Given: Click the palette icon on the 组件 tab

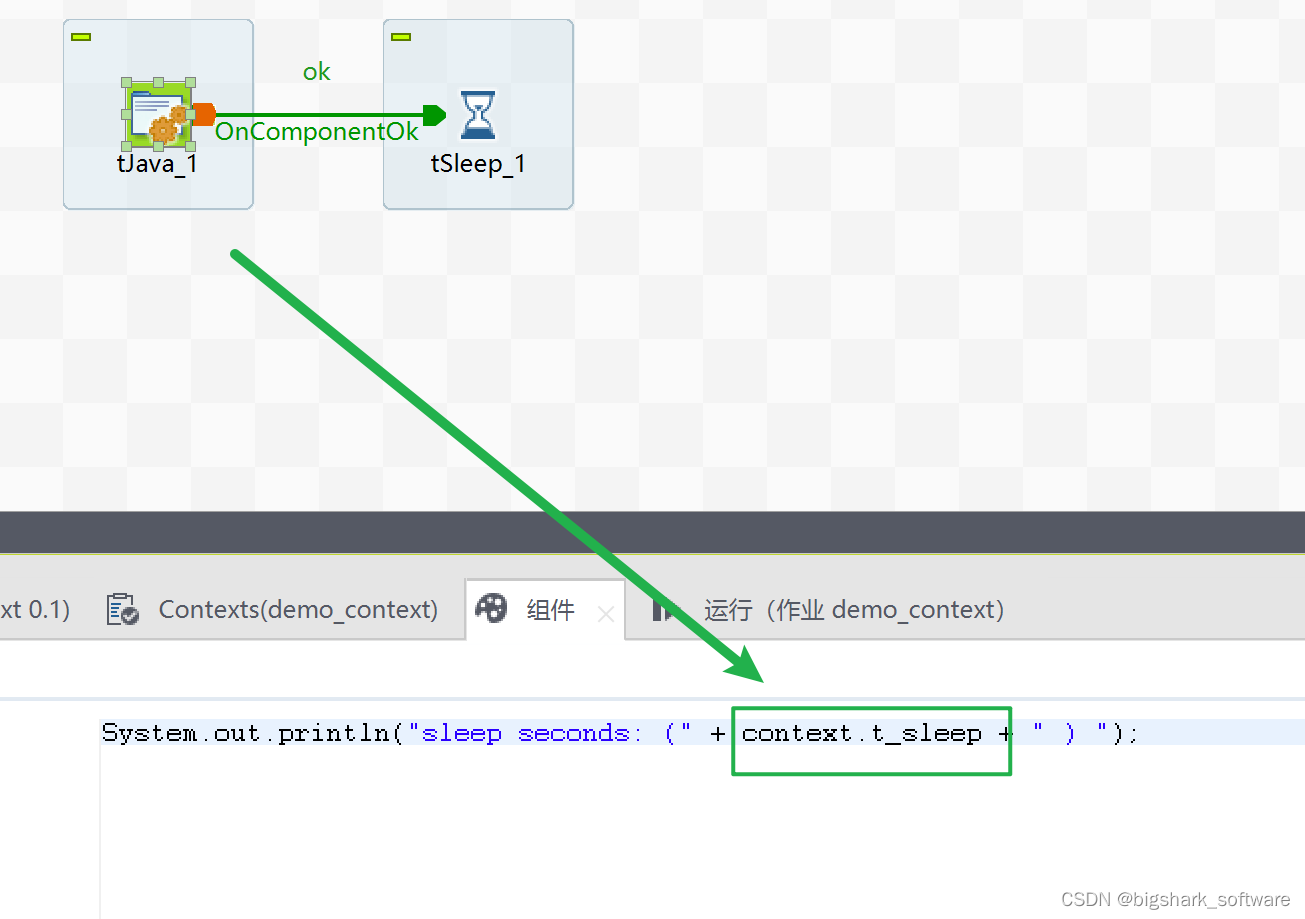Looking at the screenshot, I should click(x=490, y=609).
